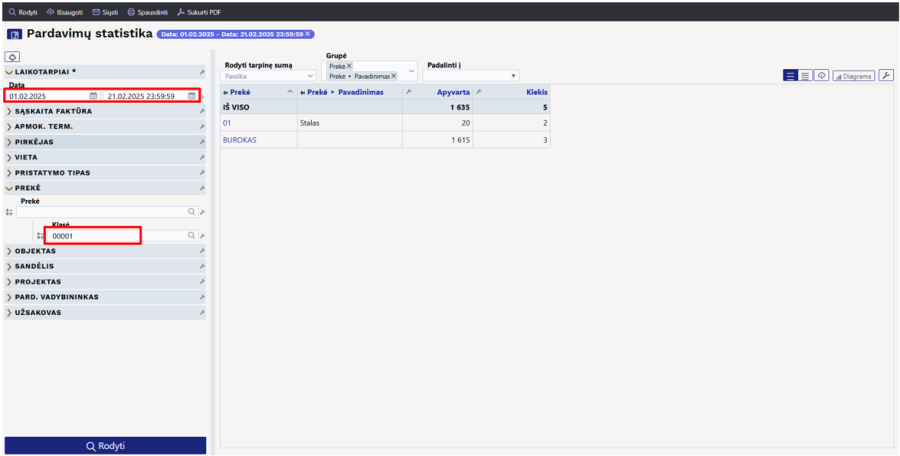This screenshot has height=456, width=900.
Task: Open the BUROKAS item link
Action: [239, 140]
